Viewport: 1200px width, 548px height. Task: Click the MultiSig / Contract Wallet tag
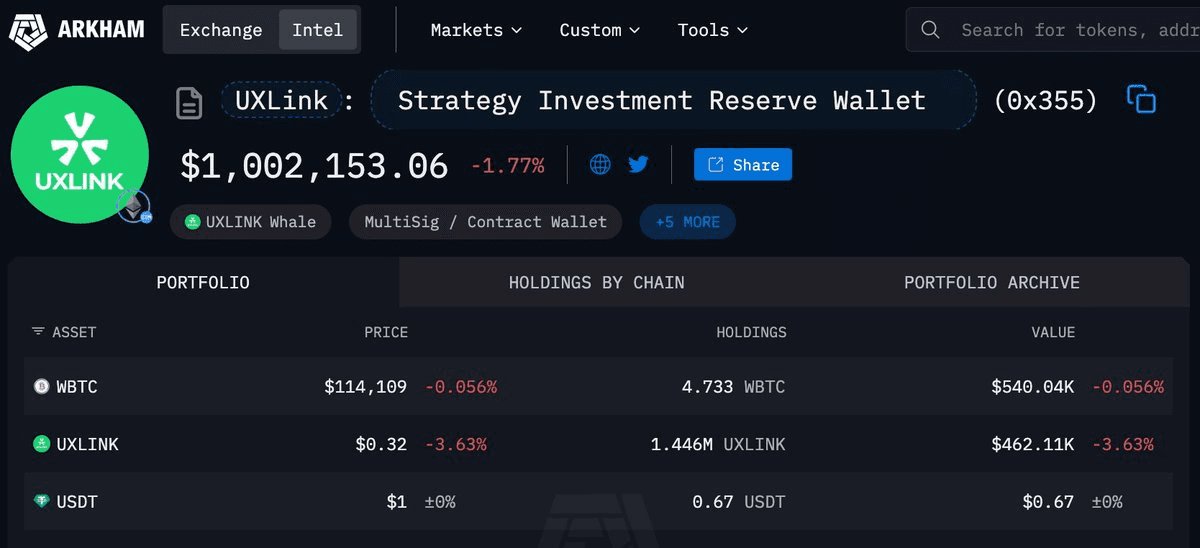click(x=485, y=222)
